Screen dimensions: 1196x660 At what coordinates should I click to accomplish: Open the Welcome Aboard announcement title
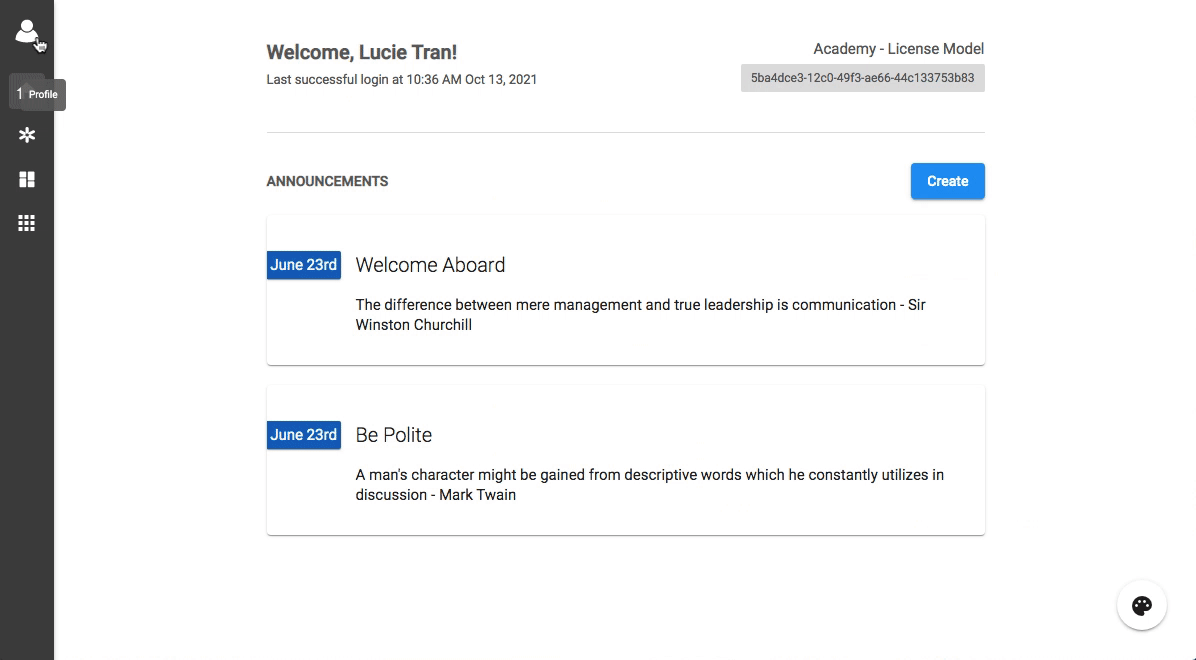(x=430, y=265)
